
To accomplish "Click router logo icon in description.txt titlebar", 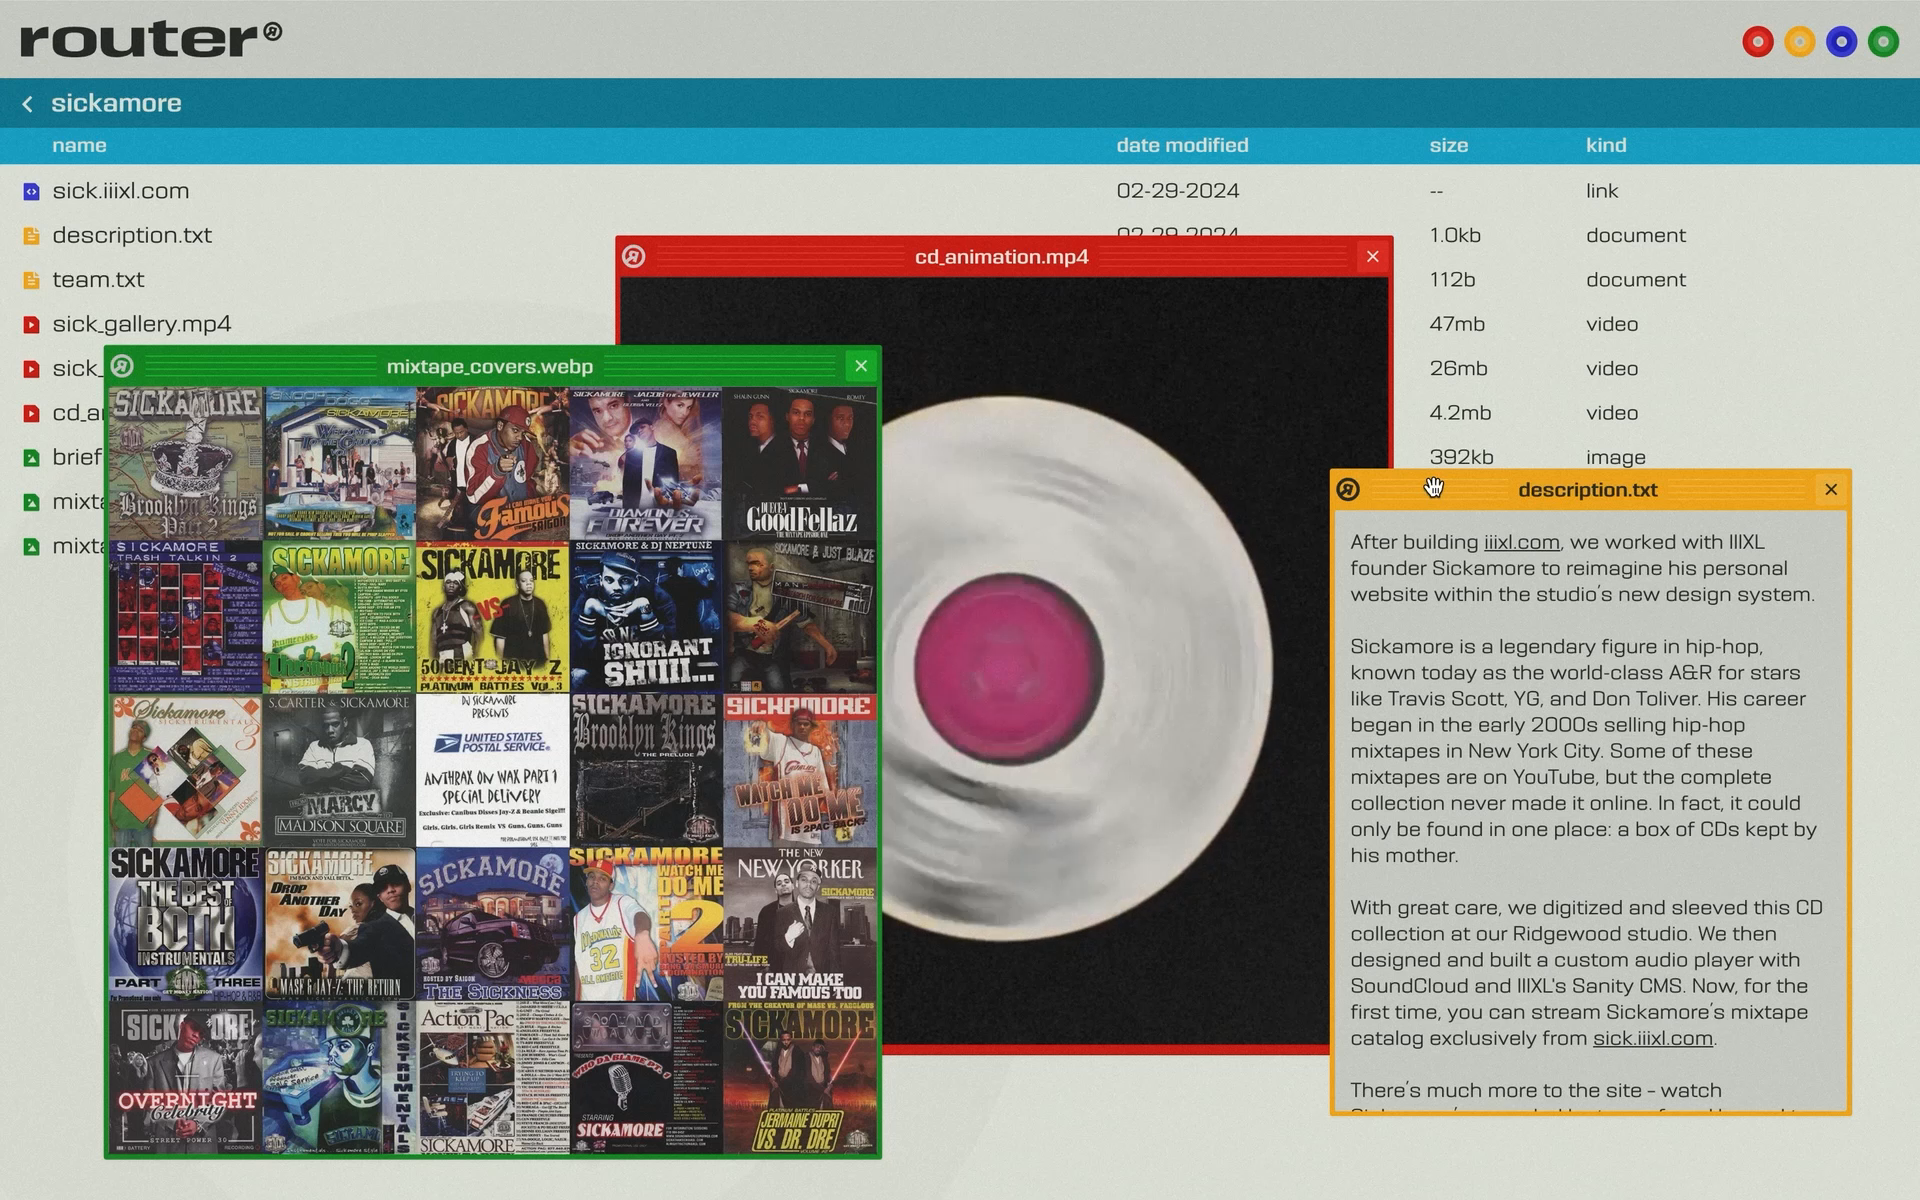I will pos(1348,490).
